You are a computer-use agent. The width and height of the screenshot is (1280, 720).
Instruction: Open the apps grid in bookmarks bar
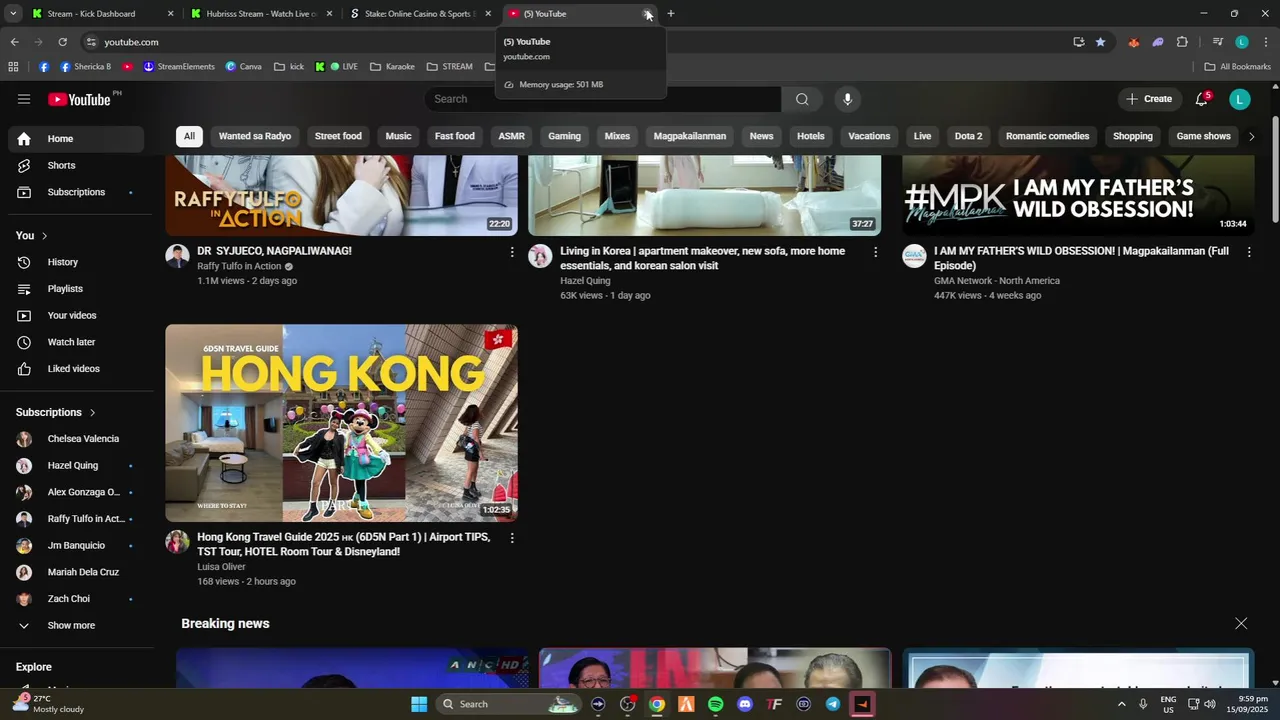tap(13, 67)
